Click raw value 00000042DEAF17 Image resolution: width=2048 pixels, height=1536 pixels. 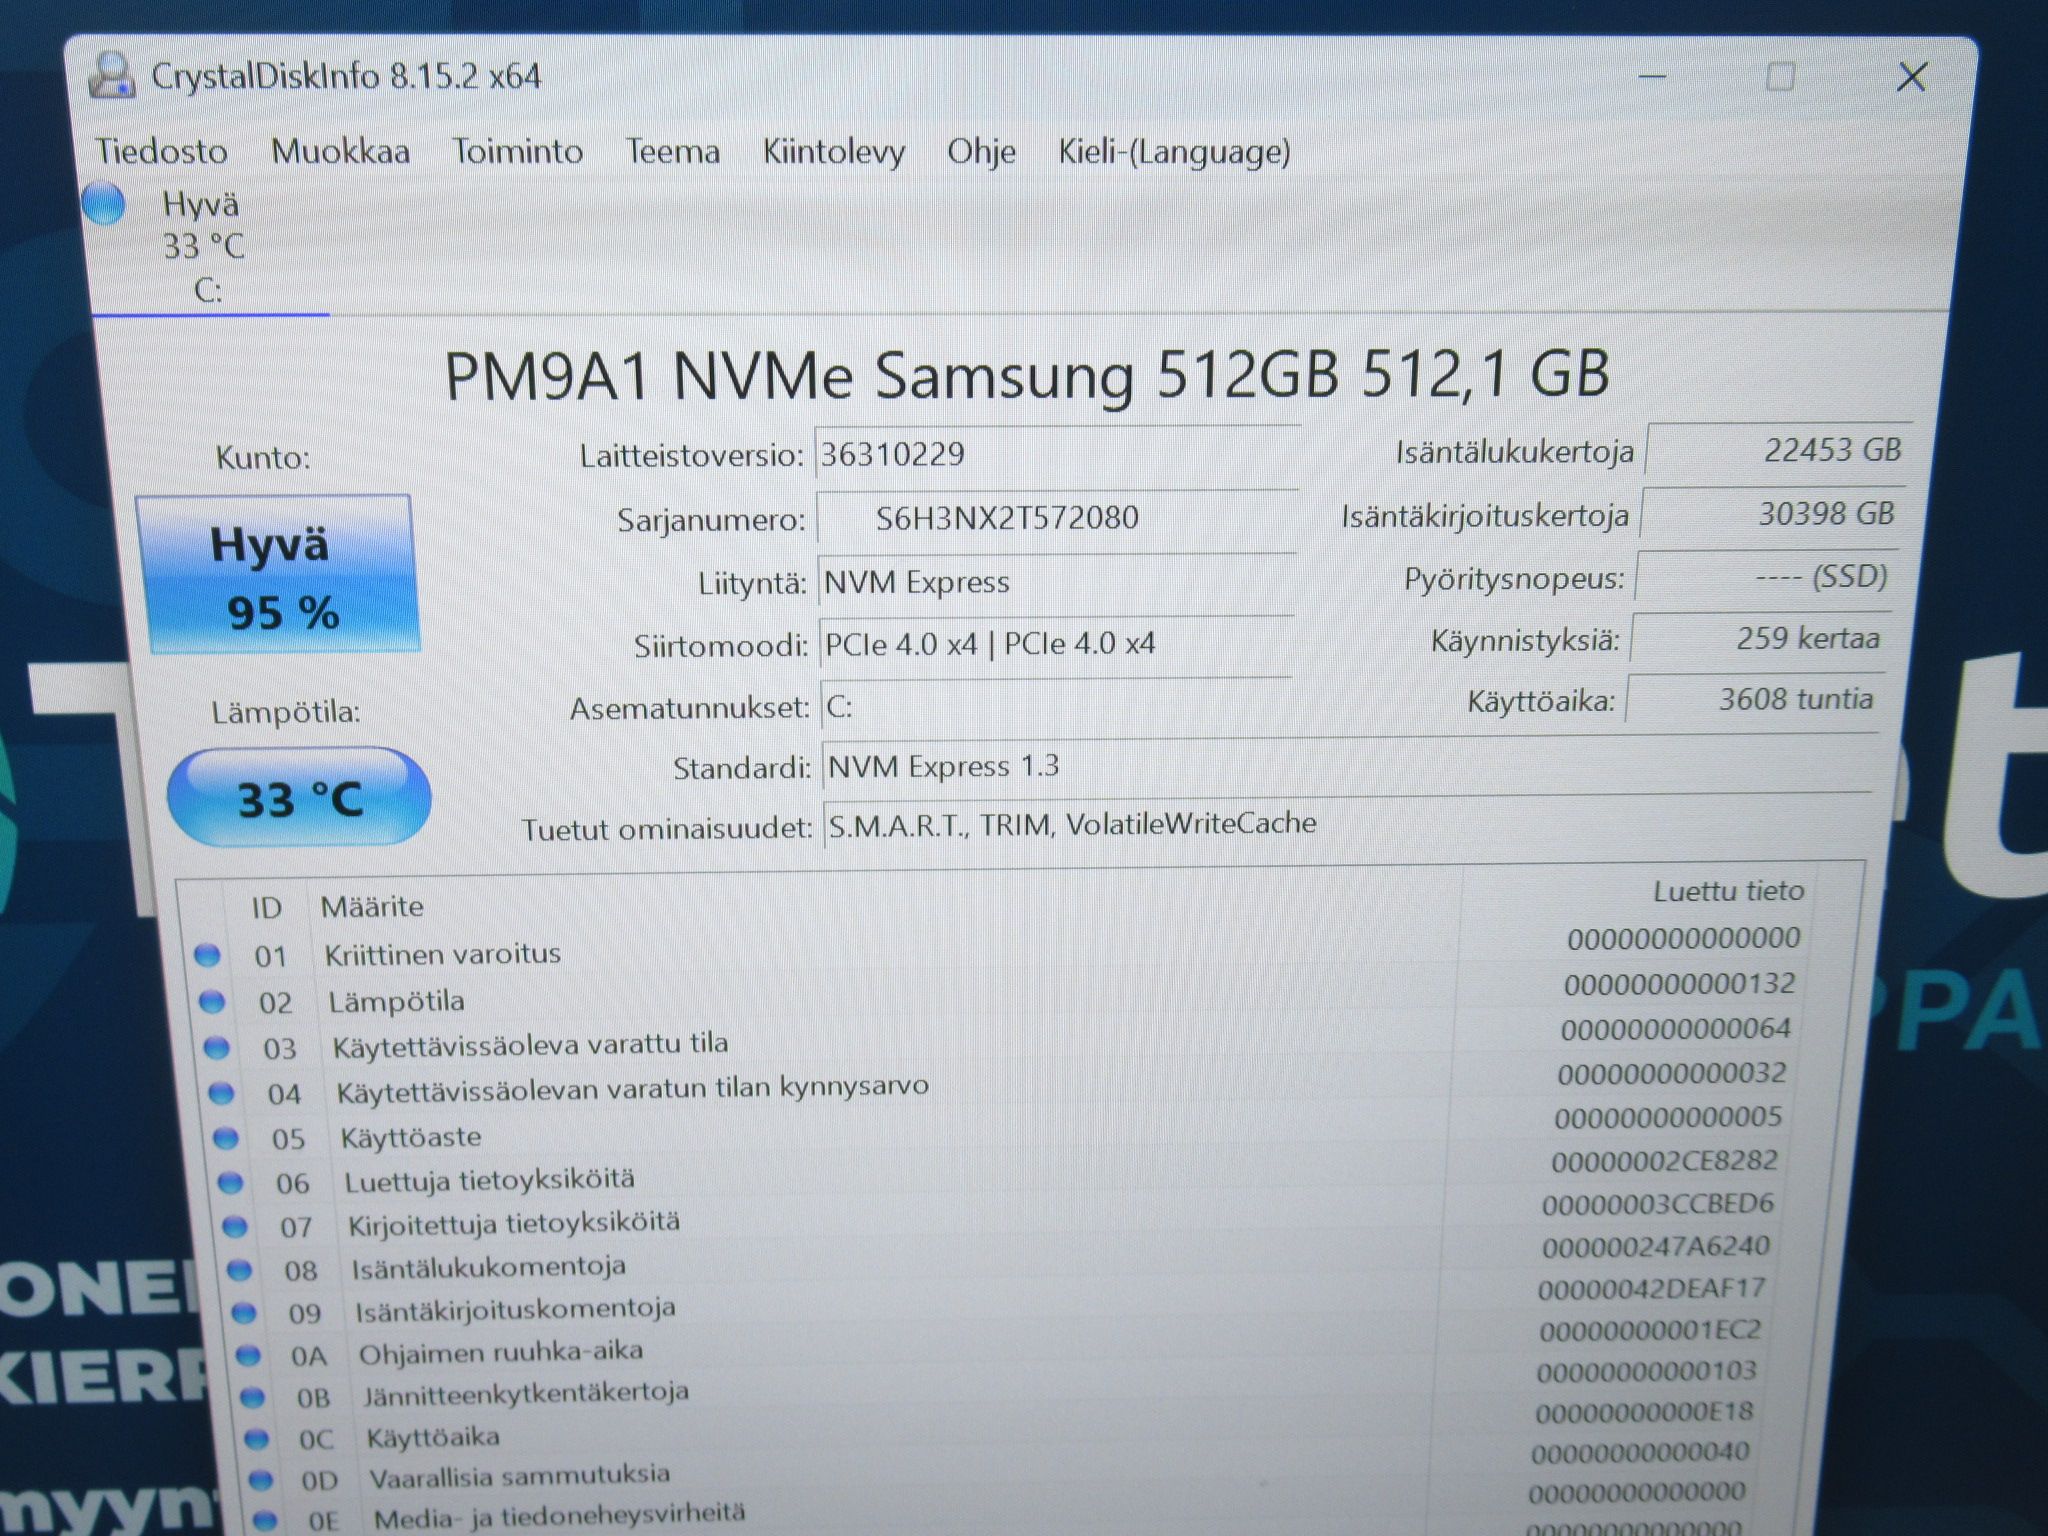[x=1652, y=1289]
